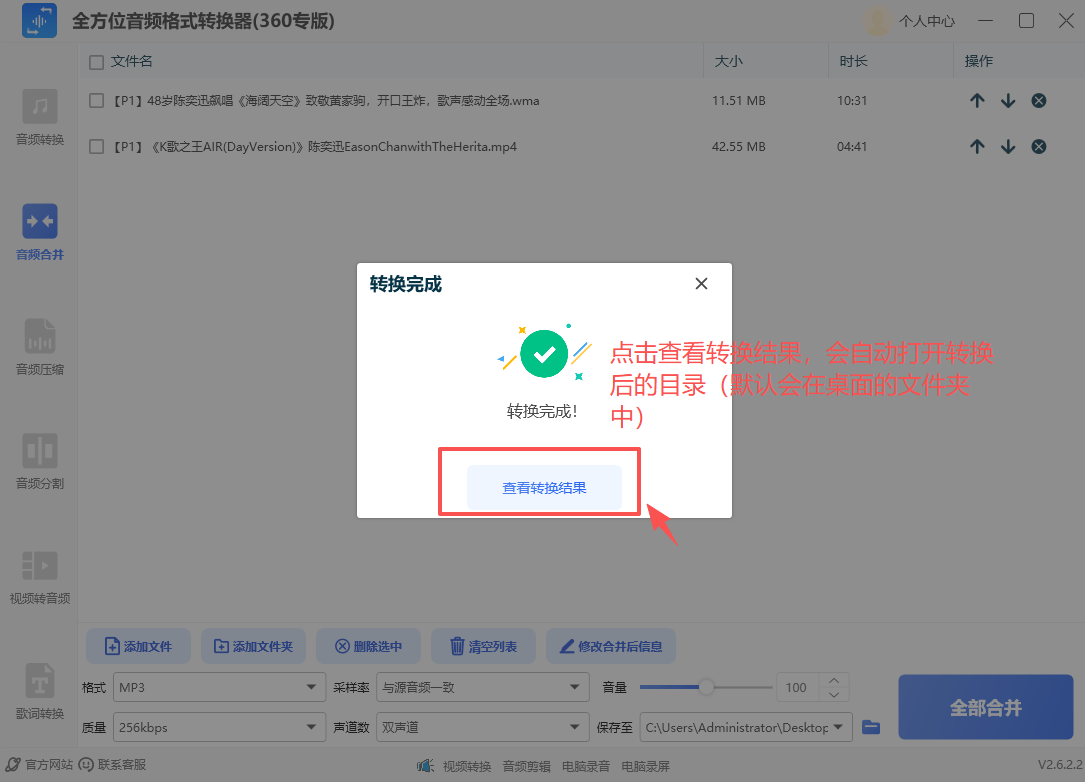The image size is (1085, 782).
Task: Adjust the 音量 volume slider
Action: point(705,687)
